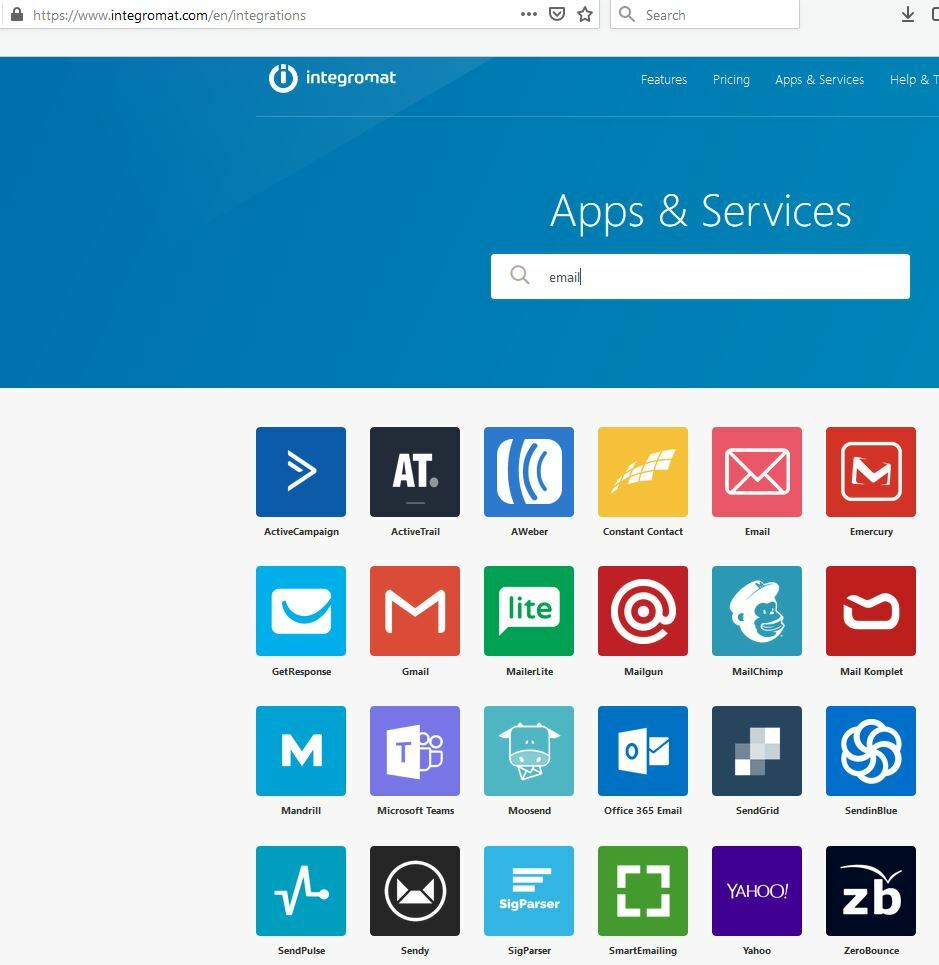The image size is (939, 965).
Task: Click the Emercury label text
Action: click(x=871, y=532)
